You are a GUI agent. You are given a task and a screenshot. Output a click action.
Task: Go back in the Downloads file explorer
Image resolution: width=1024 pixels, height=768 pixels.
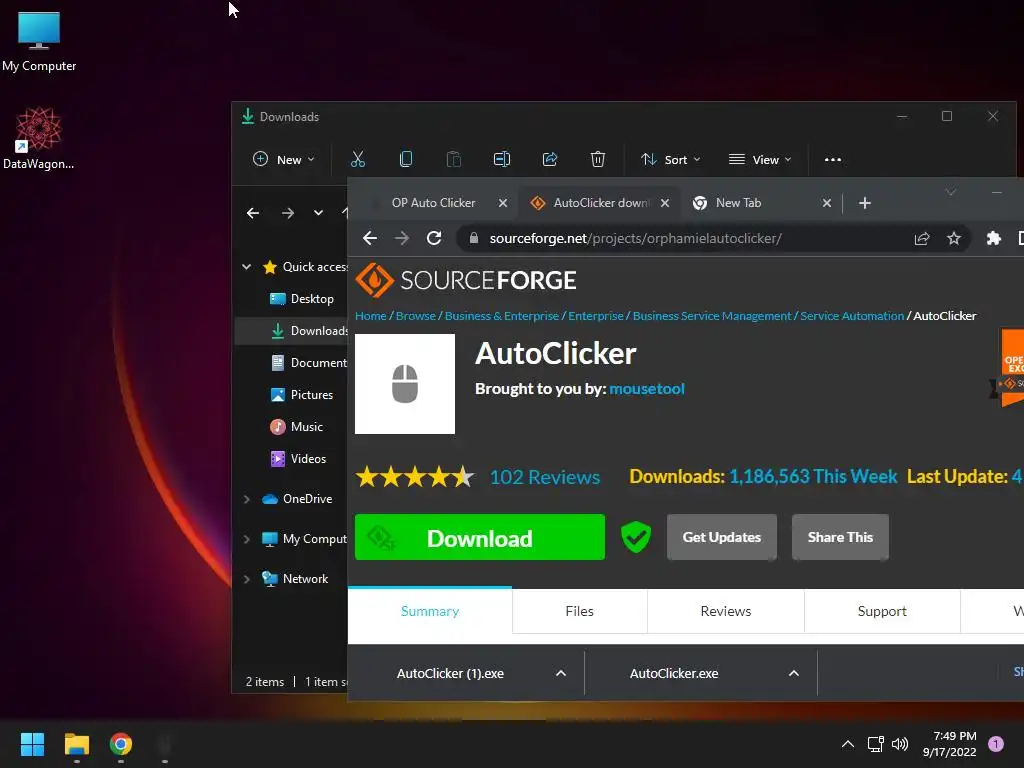[253, 213]
